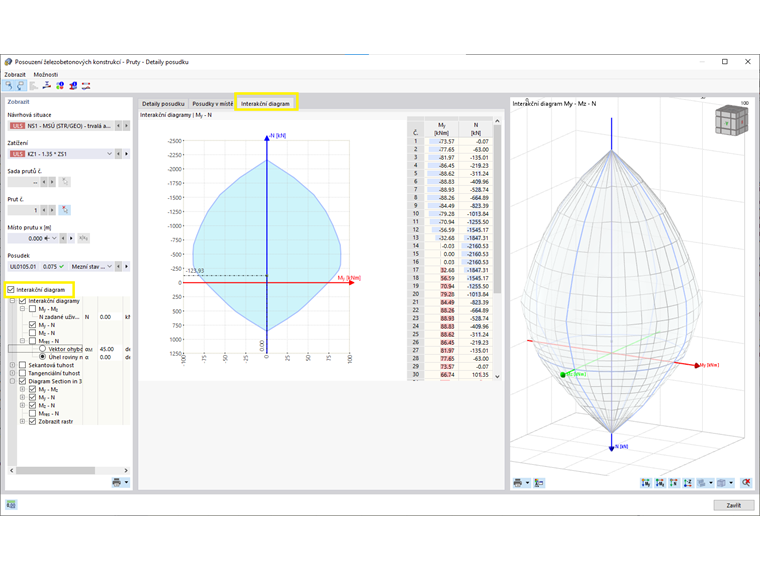Go to next Posudek with right arrow
This screenshot has height=570, width=760.
(x=127, y=267)
